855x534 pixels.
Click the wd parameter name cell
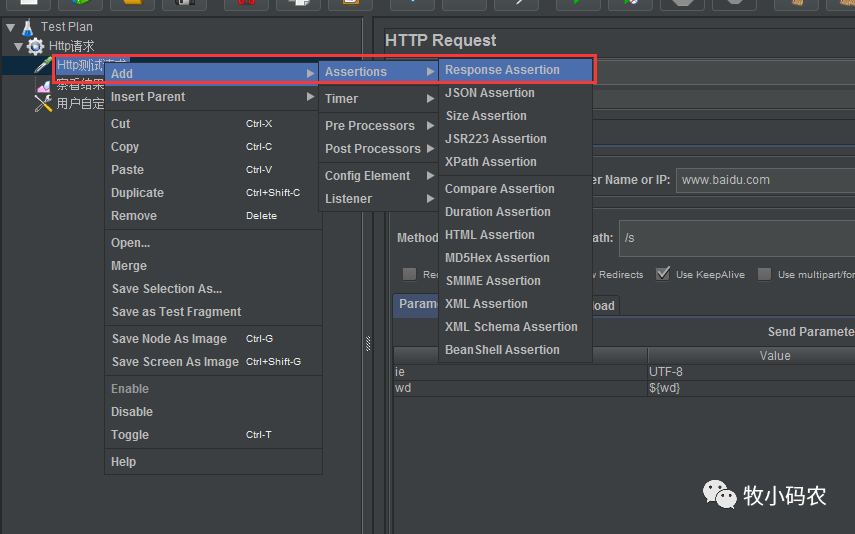coord(520,388)
